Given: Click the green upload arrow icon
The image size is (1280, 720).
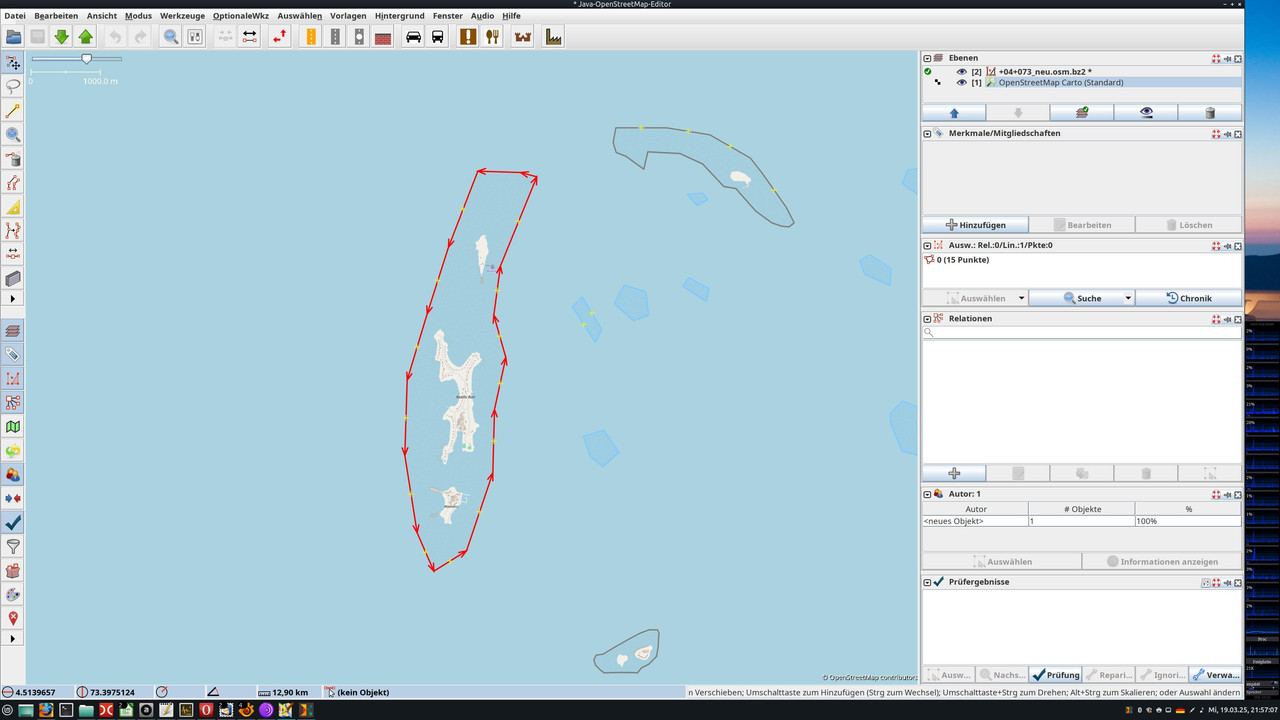Looking at the screenshot, I should coord(86,37).
